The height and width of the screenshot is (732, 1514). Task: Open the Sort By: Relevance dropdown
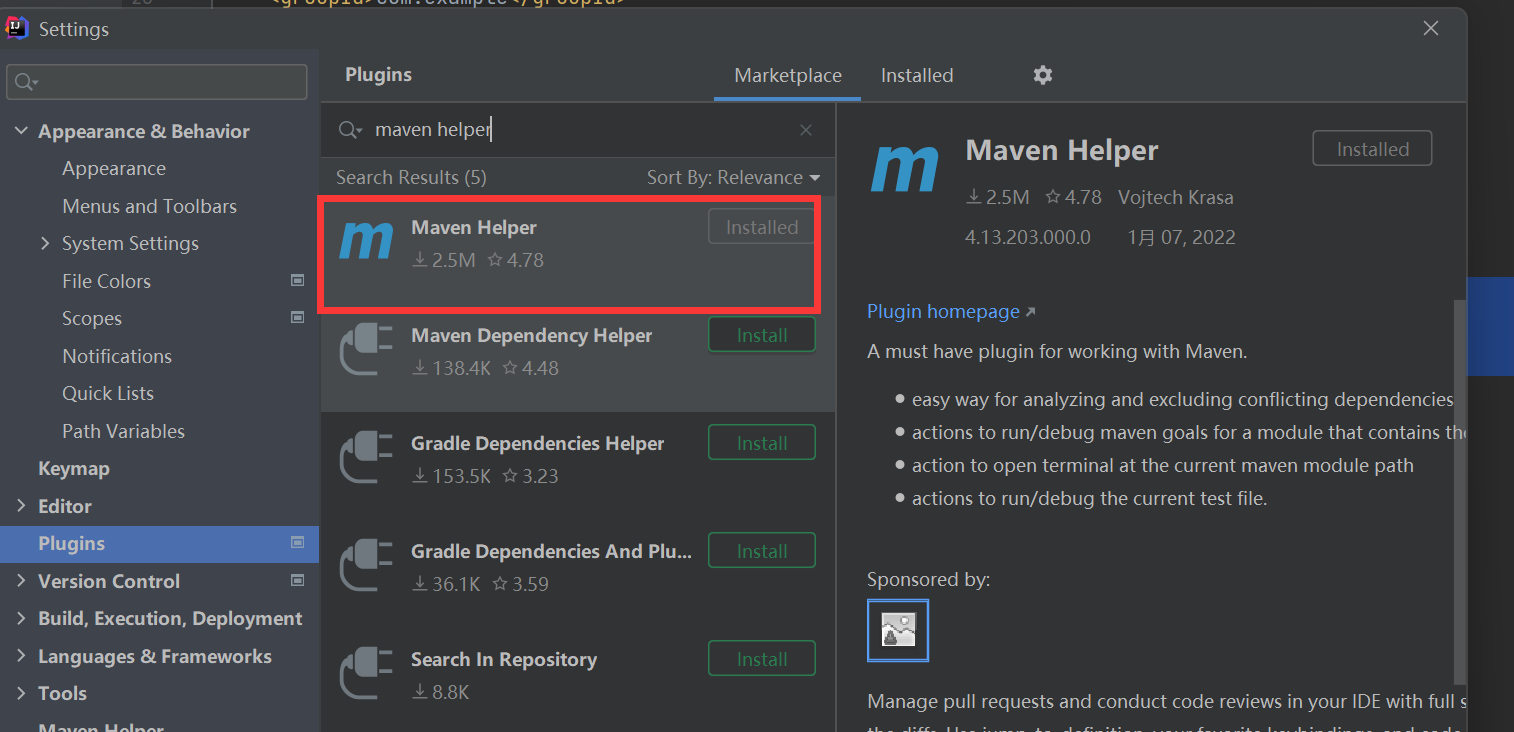pos(733,177)
